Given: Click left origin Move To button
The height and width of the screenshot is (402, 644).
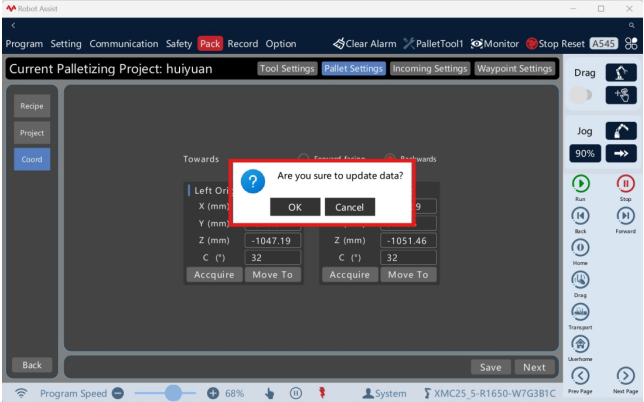Looking at the screenshot, I should pyautogui.click(x=273, y=275).
